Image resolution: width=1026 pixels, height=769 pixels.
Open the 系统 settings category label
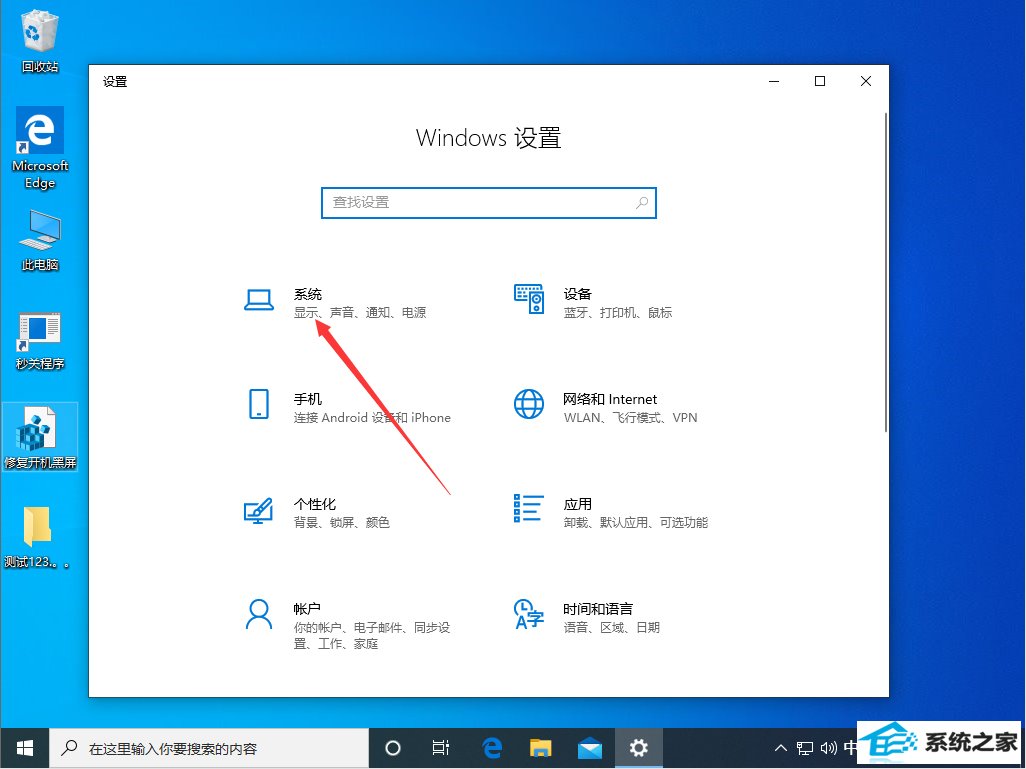click(x=308, y=295)
